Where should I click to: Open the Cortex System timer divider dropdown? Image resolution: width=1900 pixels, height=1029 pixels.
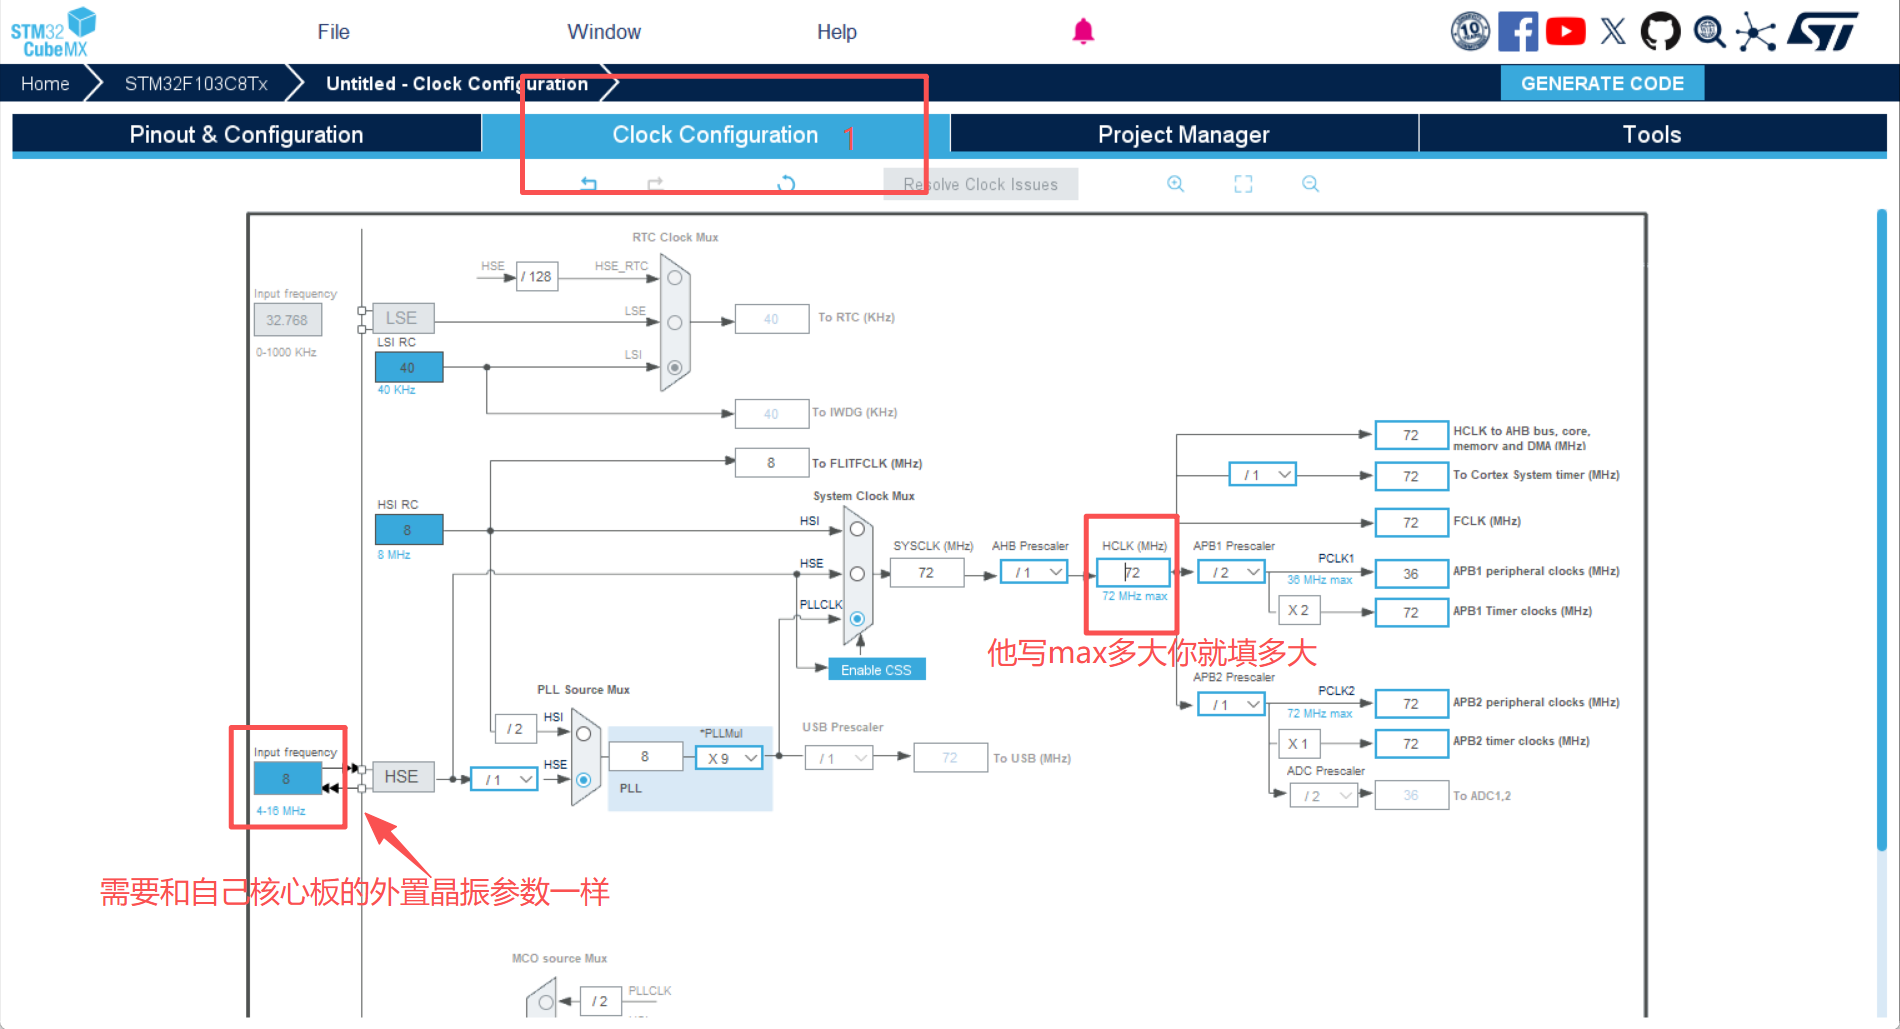[1263, 475]
